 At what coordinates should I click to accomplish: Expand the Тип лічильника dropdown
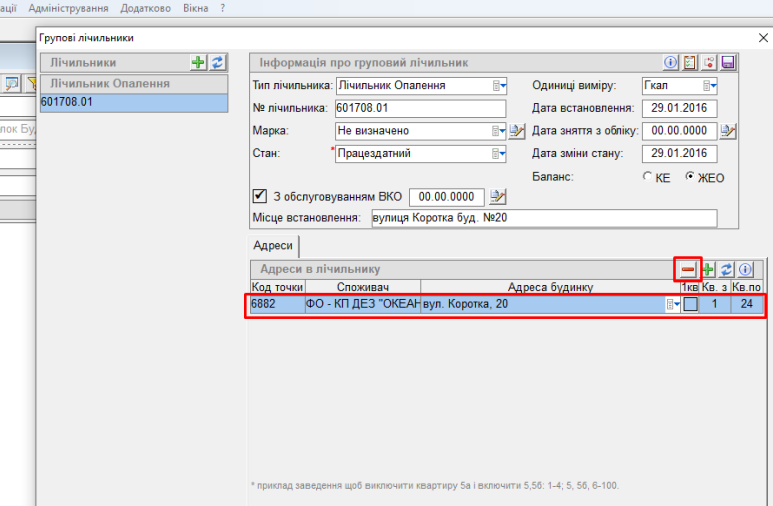click(x=500, y=86)
